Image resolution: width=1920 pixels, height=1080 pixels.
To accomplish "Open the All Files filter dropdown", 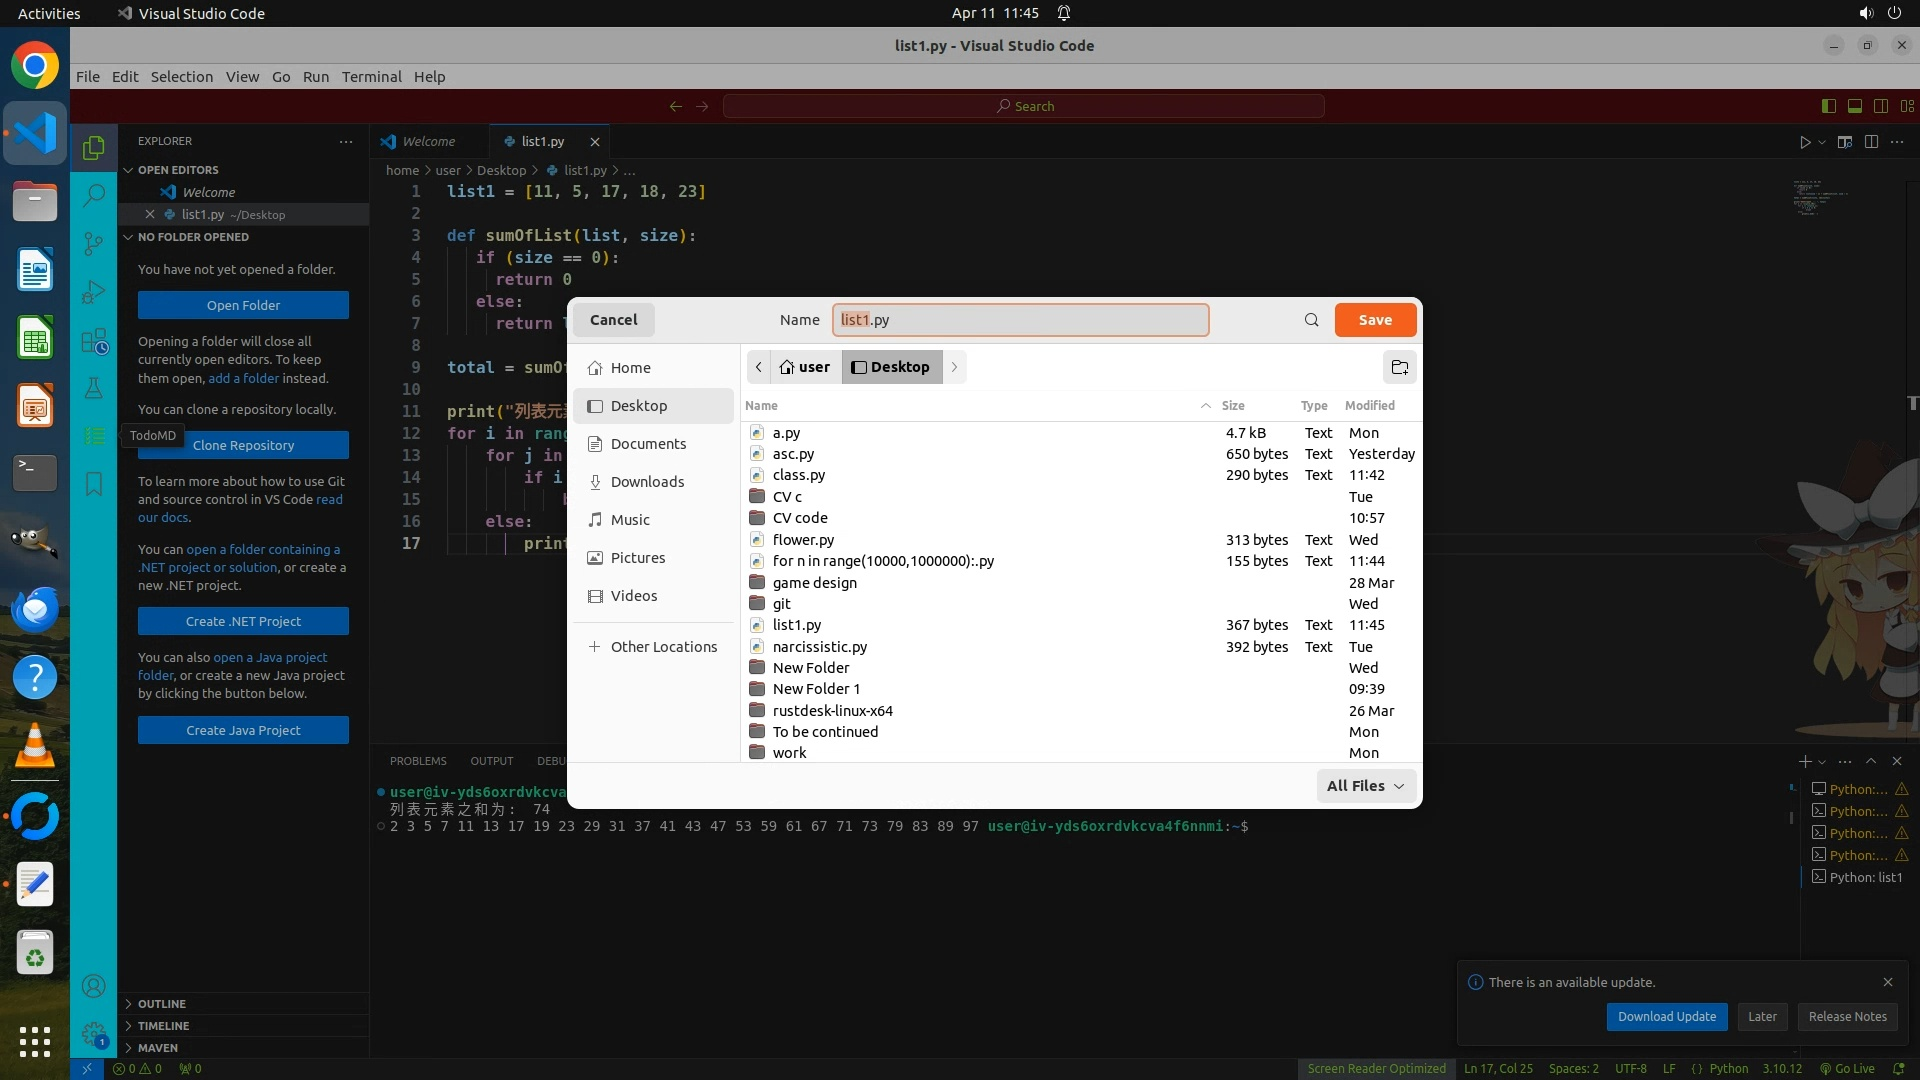I will click(x=1365, y=786).
